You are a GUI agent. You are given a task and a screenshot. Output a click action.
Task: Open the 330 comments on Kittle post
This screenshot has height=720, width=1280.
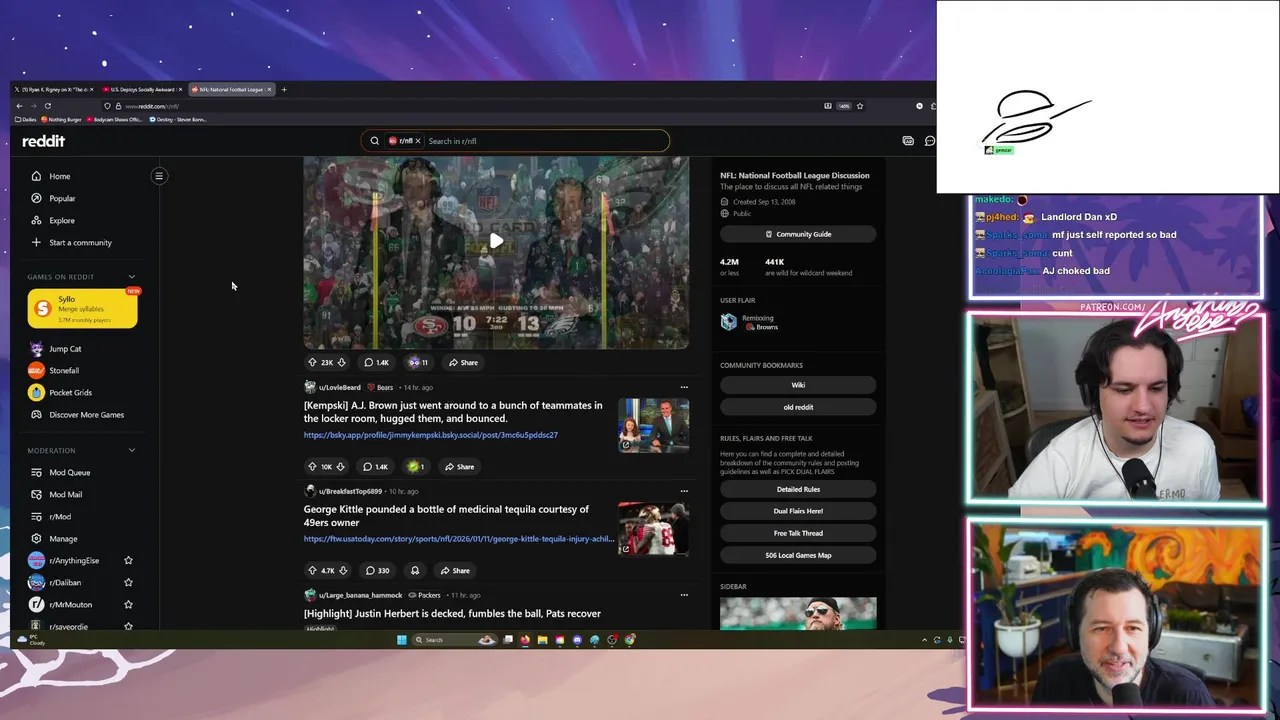pyautogui.click(x=377, y=570)
